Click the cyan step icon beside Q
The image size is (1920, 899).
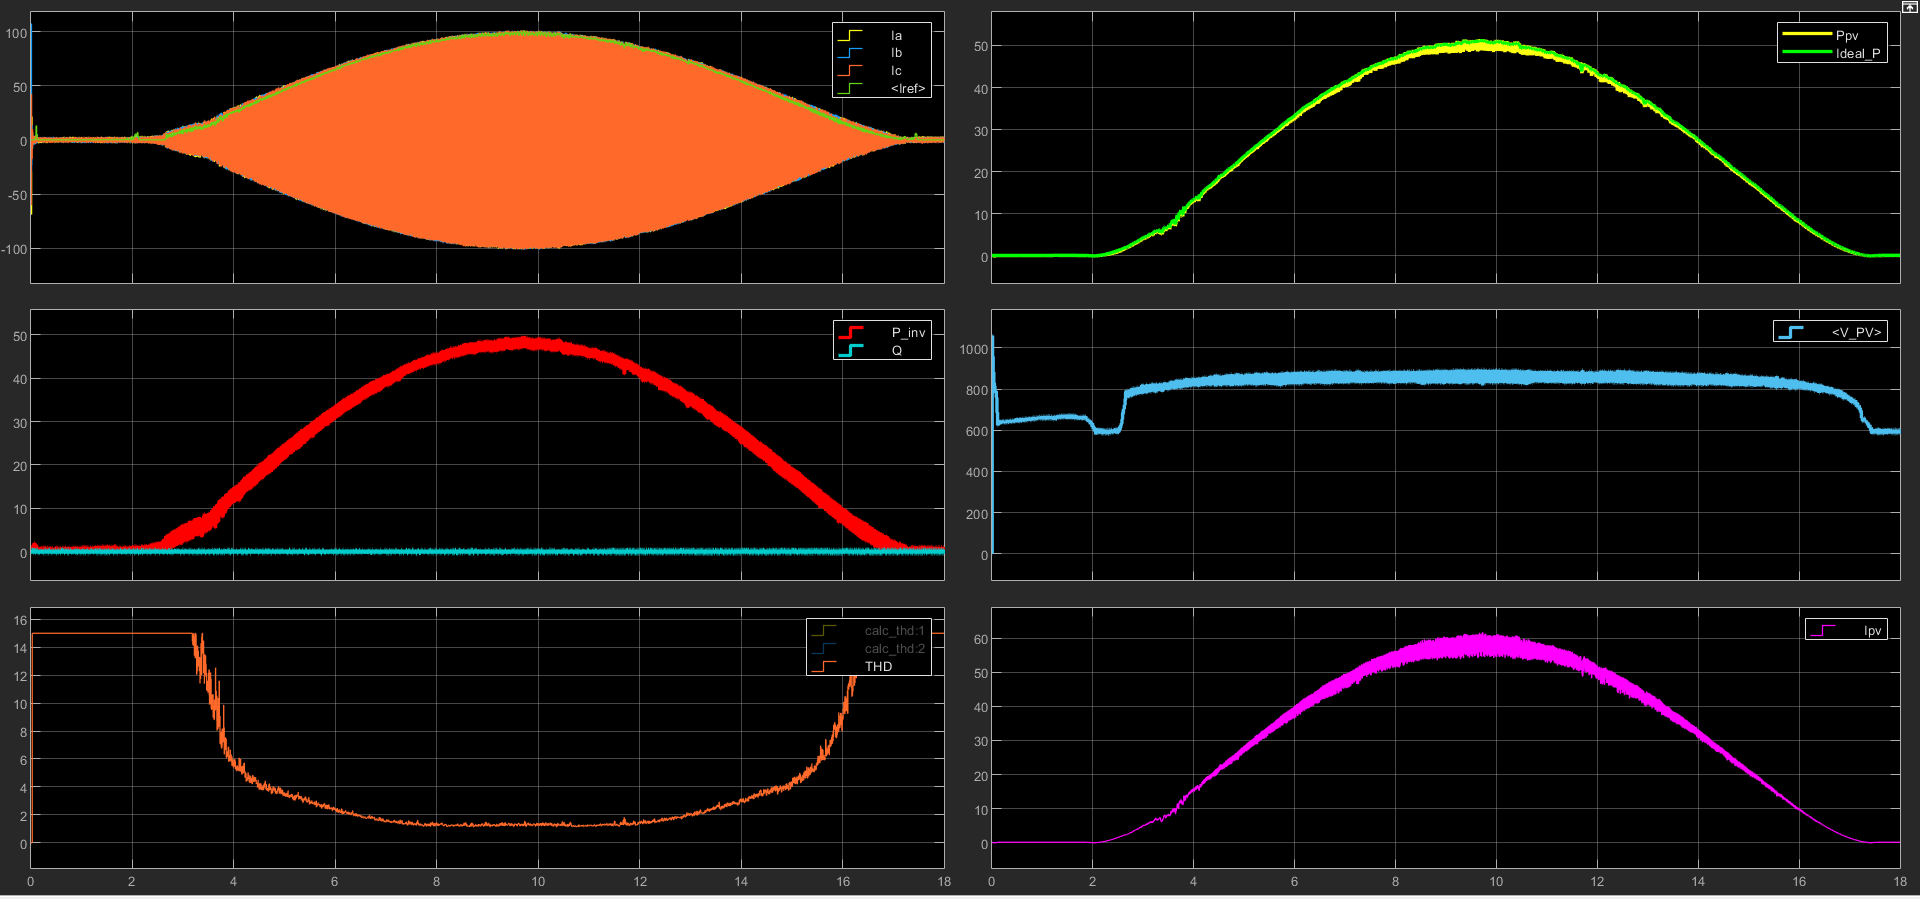(851, 350)
